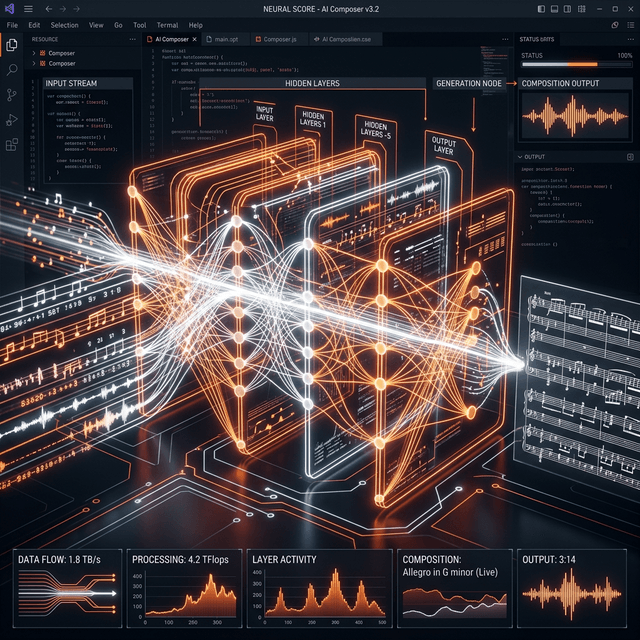Viewport: 640px width, 640px height.
Task: Open the Allegro in G minor composition chart
Action: [x=455, y=588]
